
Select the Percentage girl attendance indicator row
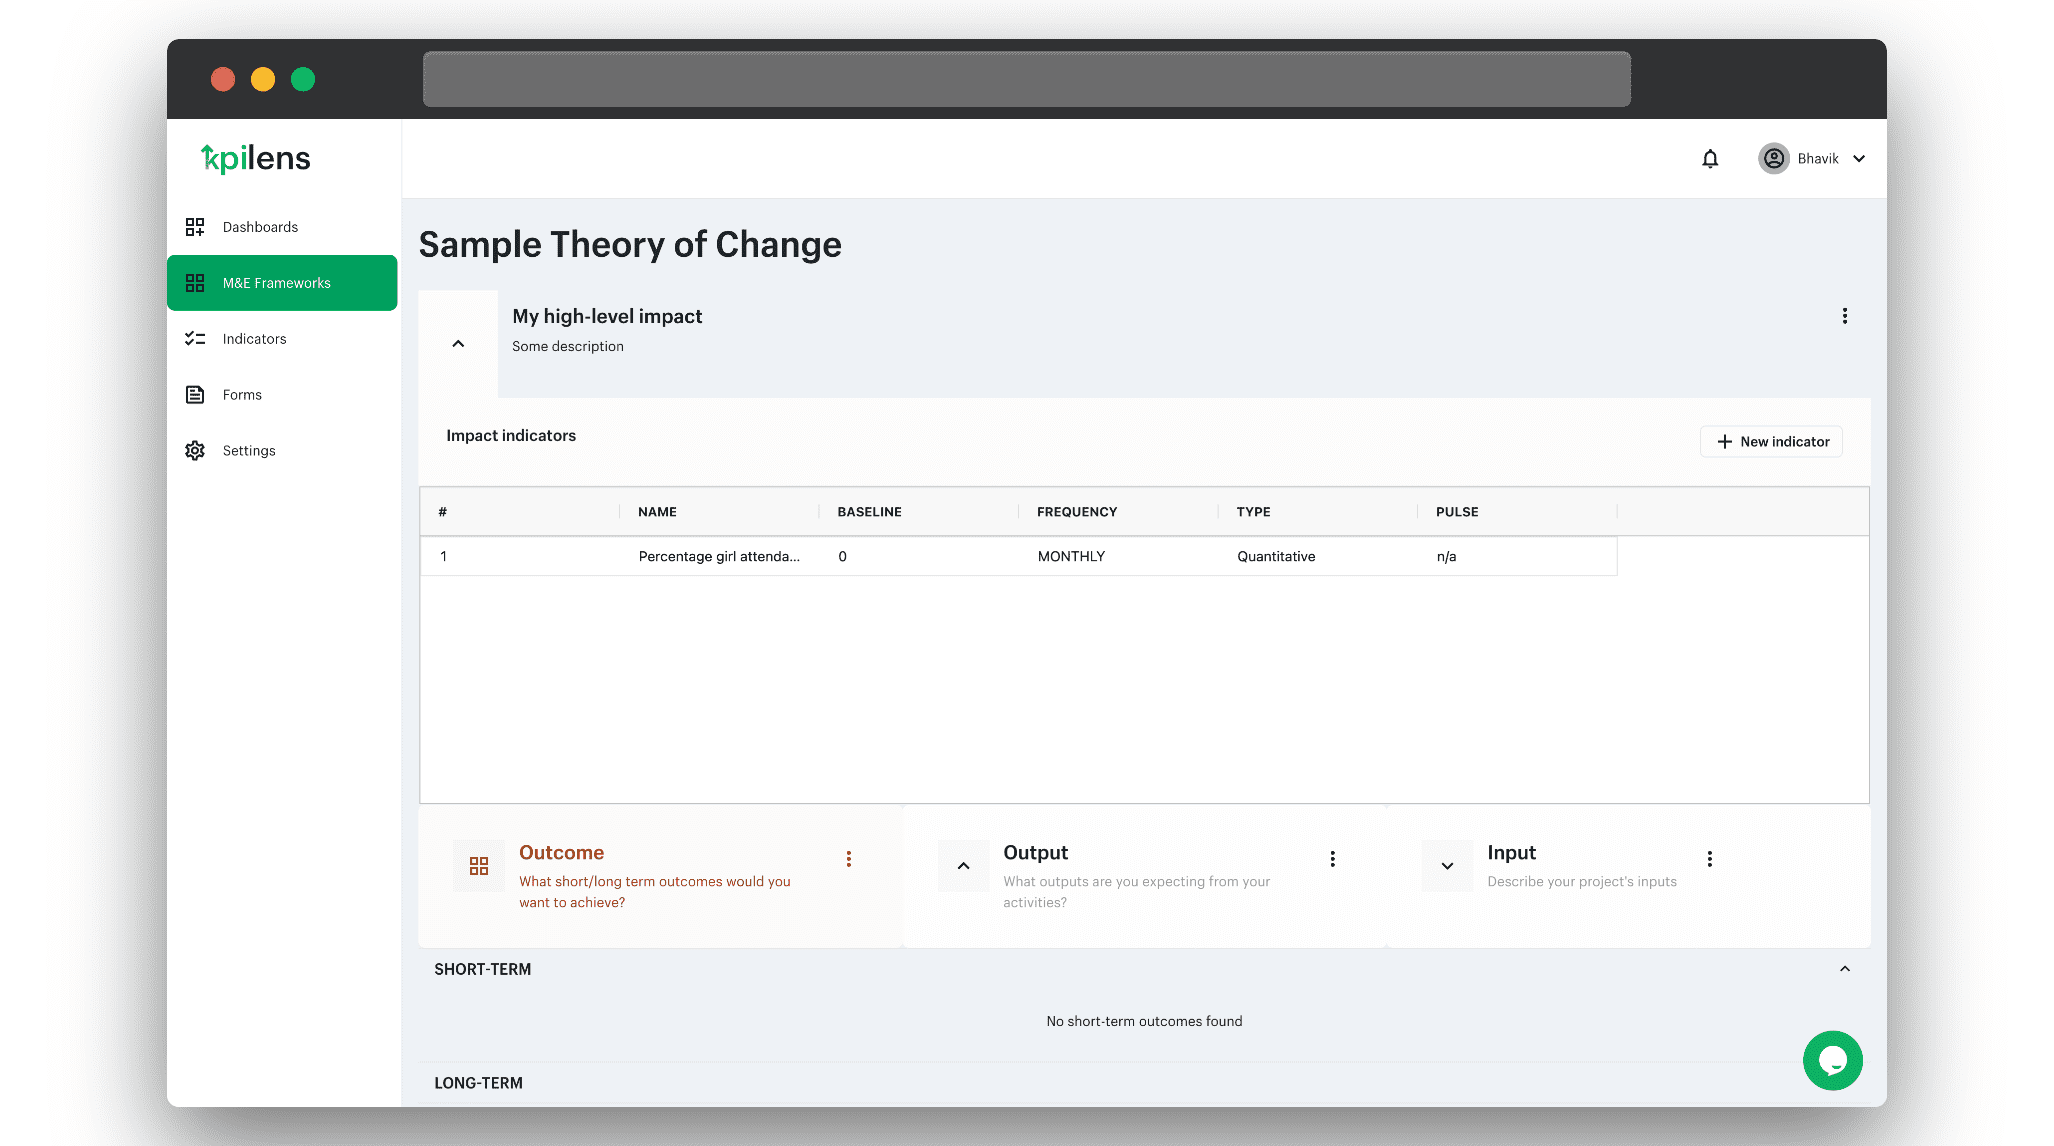click(718, 557)
